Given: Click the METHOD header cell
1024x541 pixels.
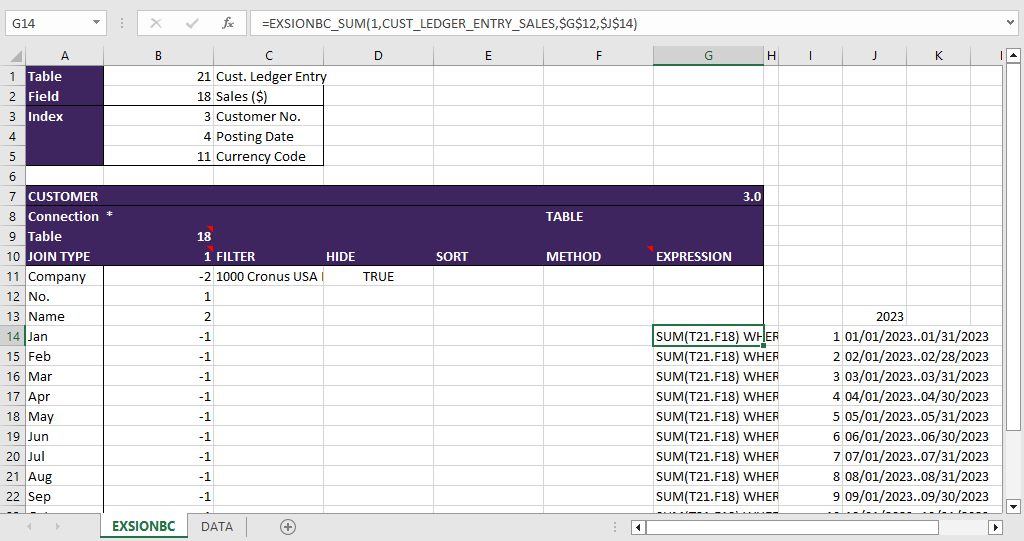Looking at the screenshot, I should click(598, 257).
